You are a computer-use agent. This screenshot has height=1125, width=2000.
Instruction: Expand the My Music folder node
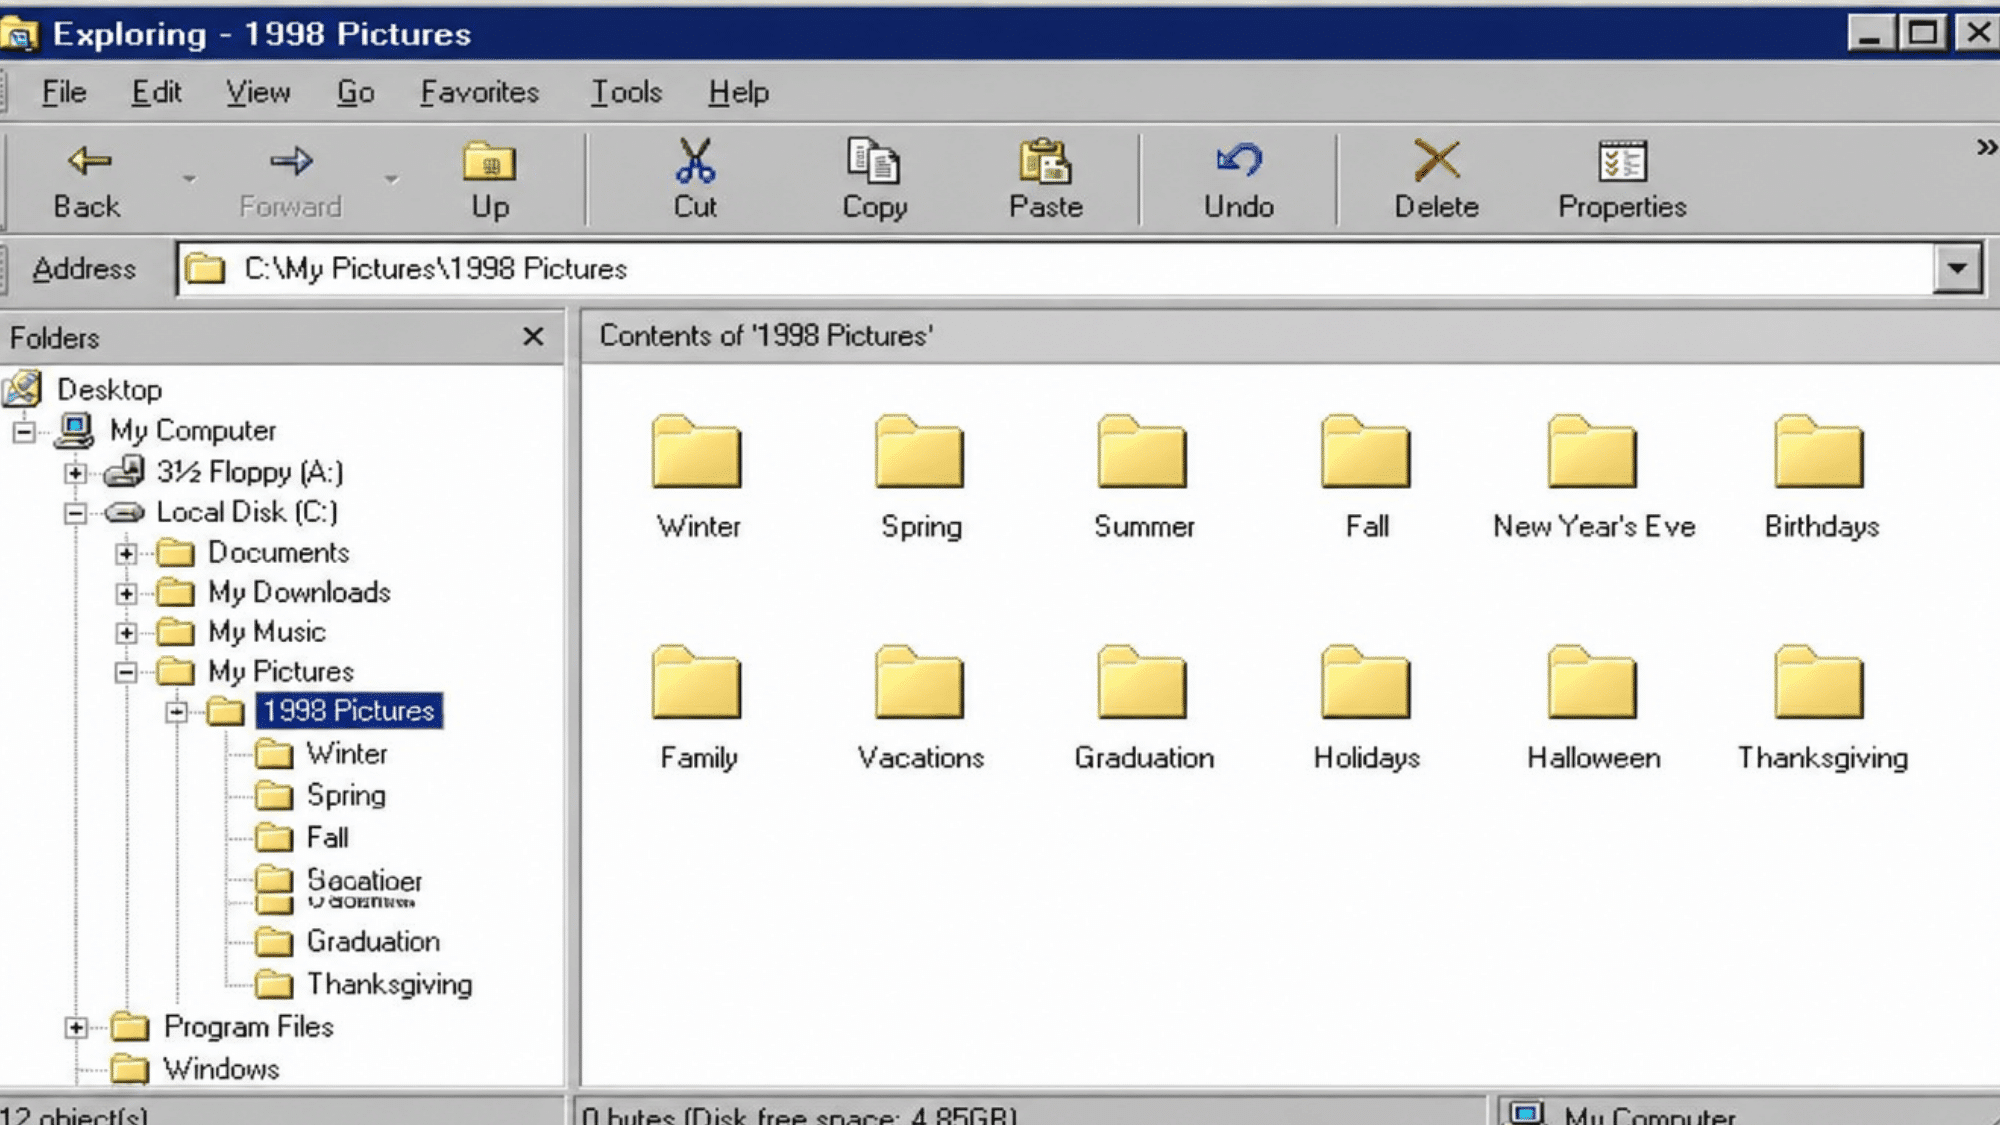126,633
